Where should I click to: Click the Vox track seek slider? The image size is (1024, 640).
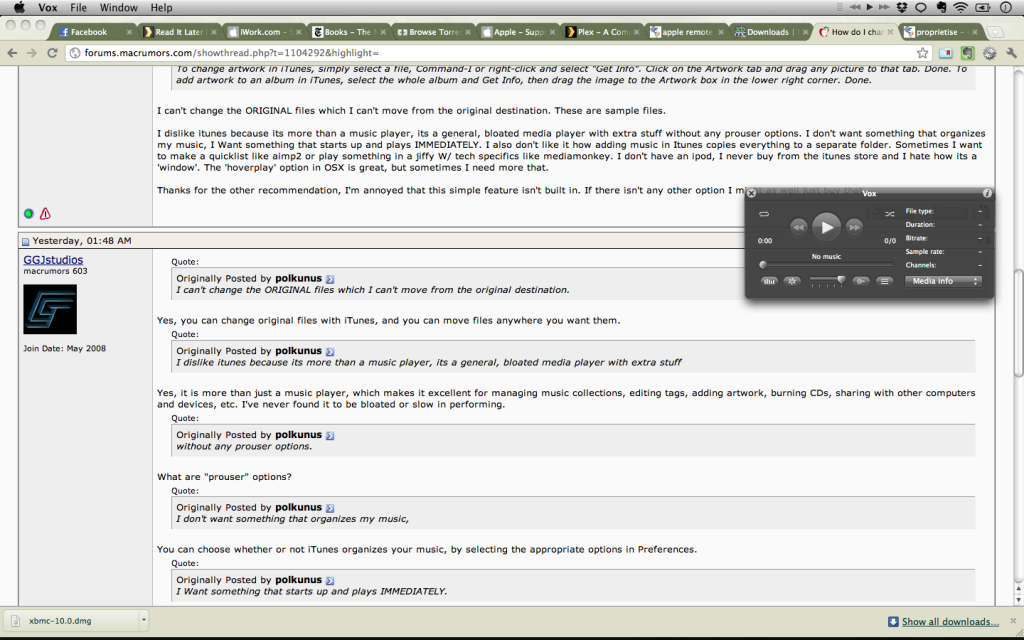(x=827, y=264)
